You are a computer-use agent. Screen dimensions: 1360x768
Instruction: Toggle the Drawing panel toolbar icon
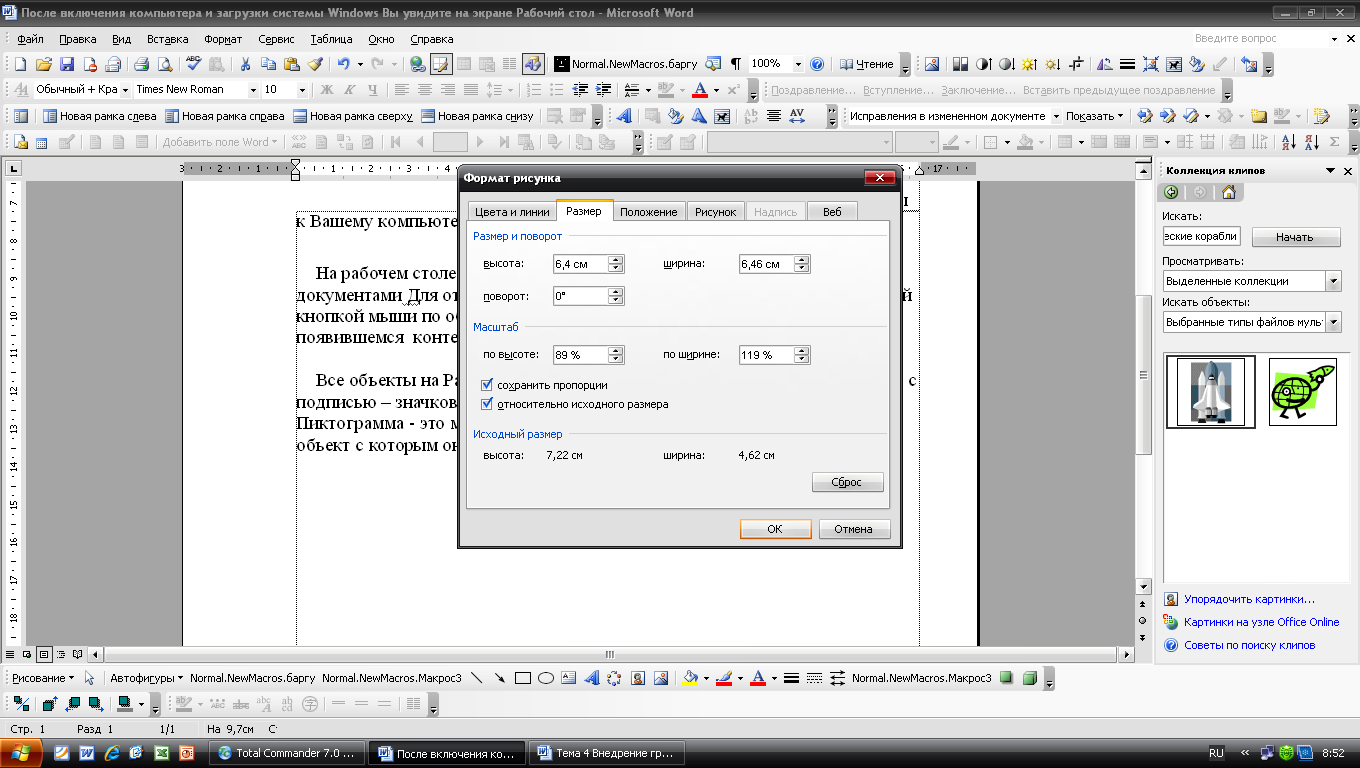coord(533,64)
